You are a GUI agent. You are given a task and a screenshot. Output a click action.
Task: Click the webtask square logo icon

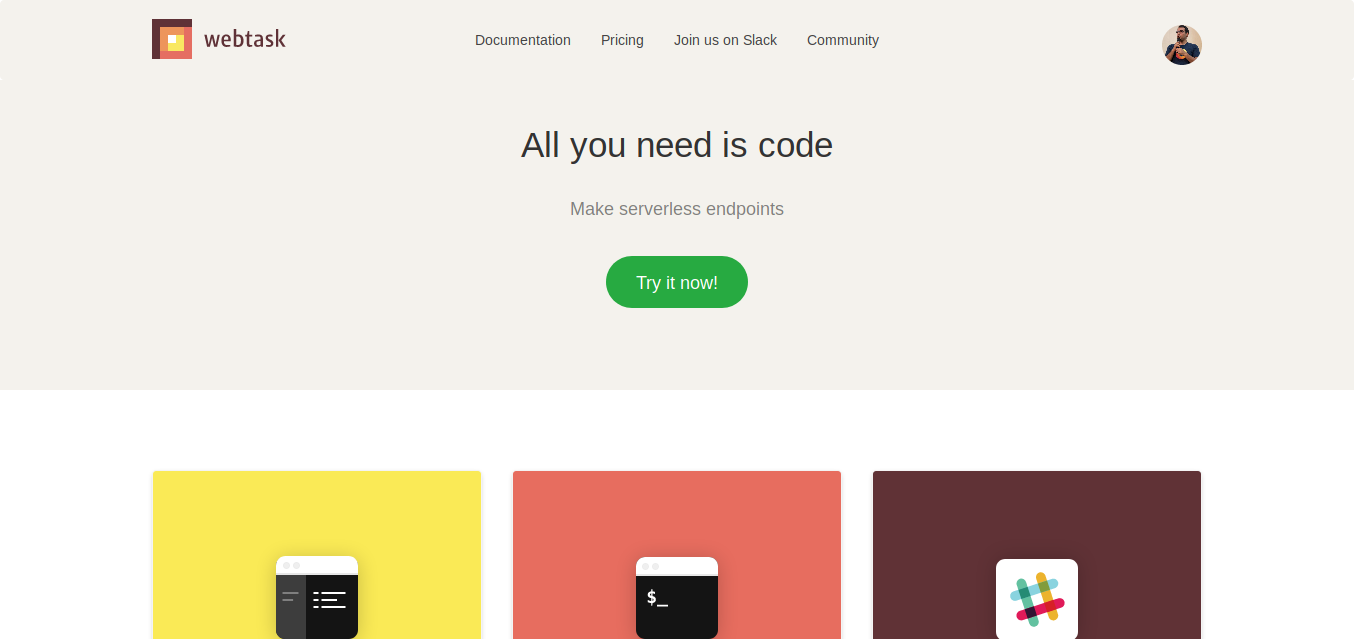(x=172, y=39)
